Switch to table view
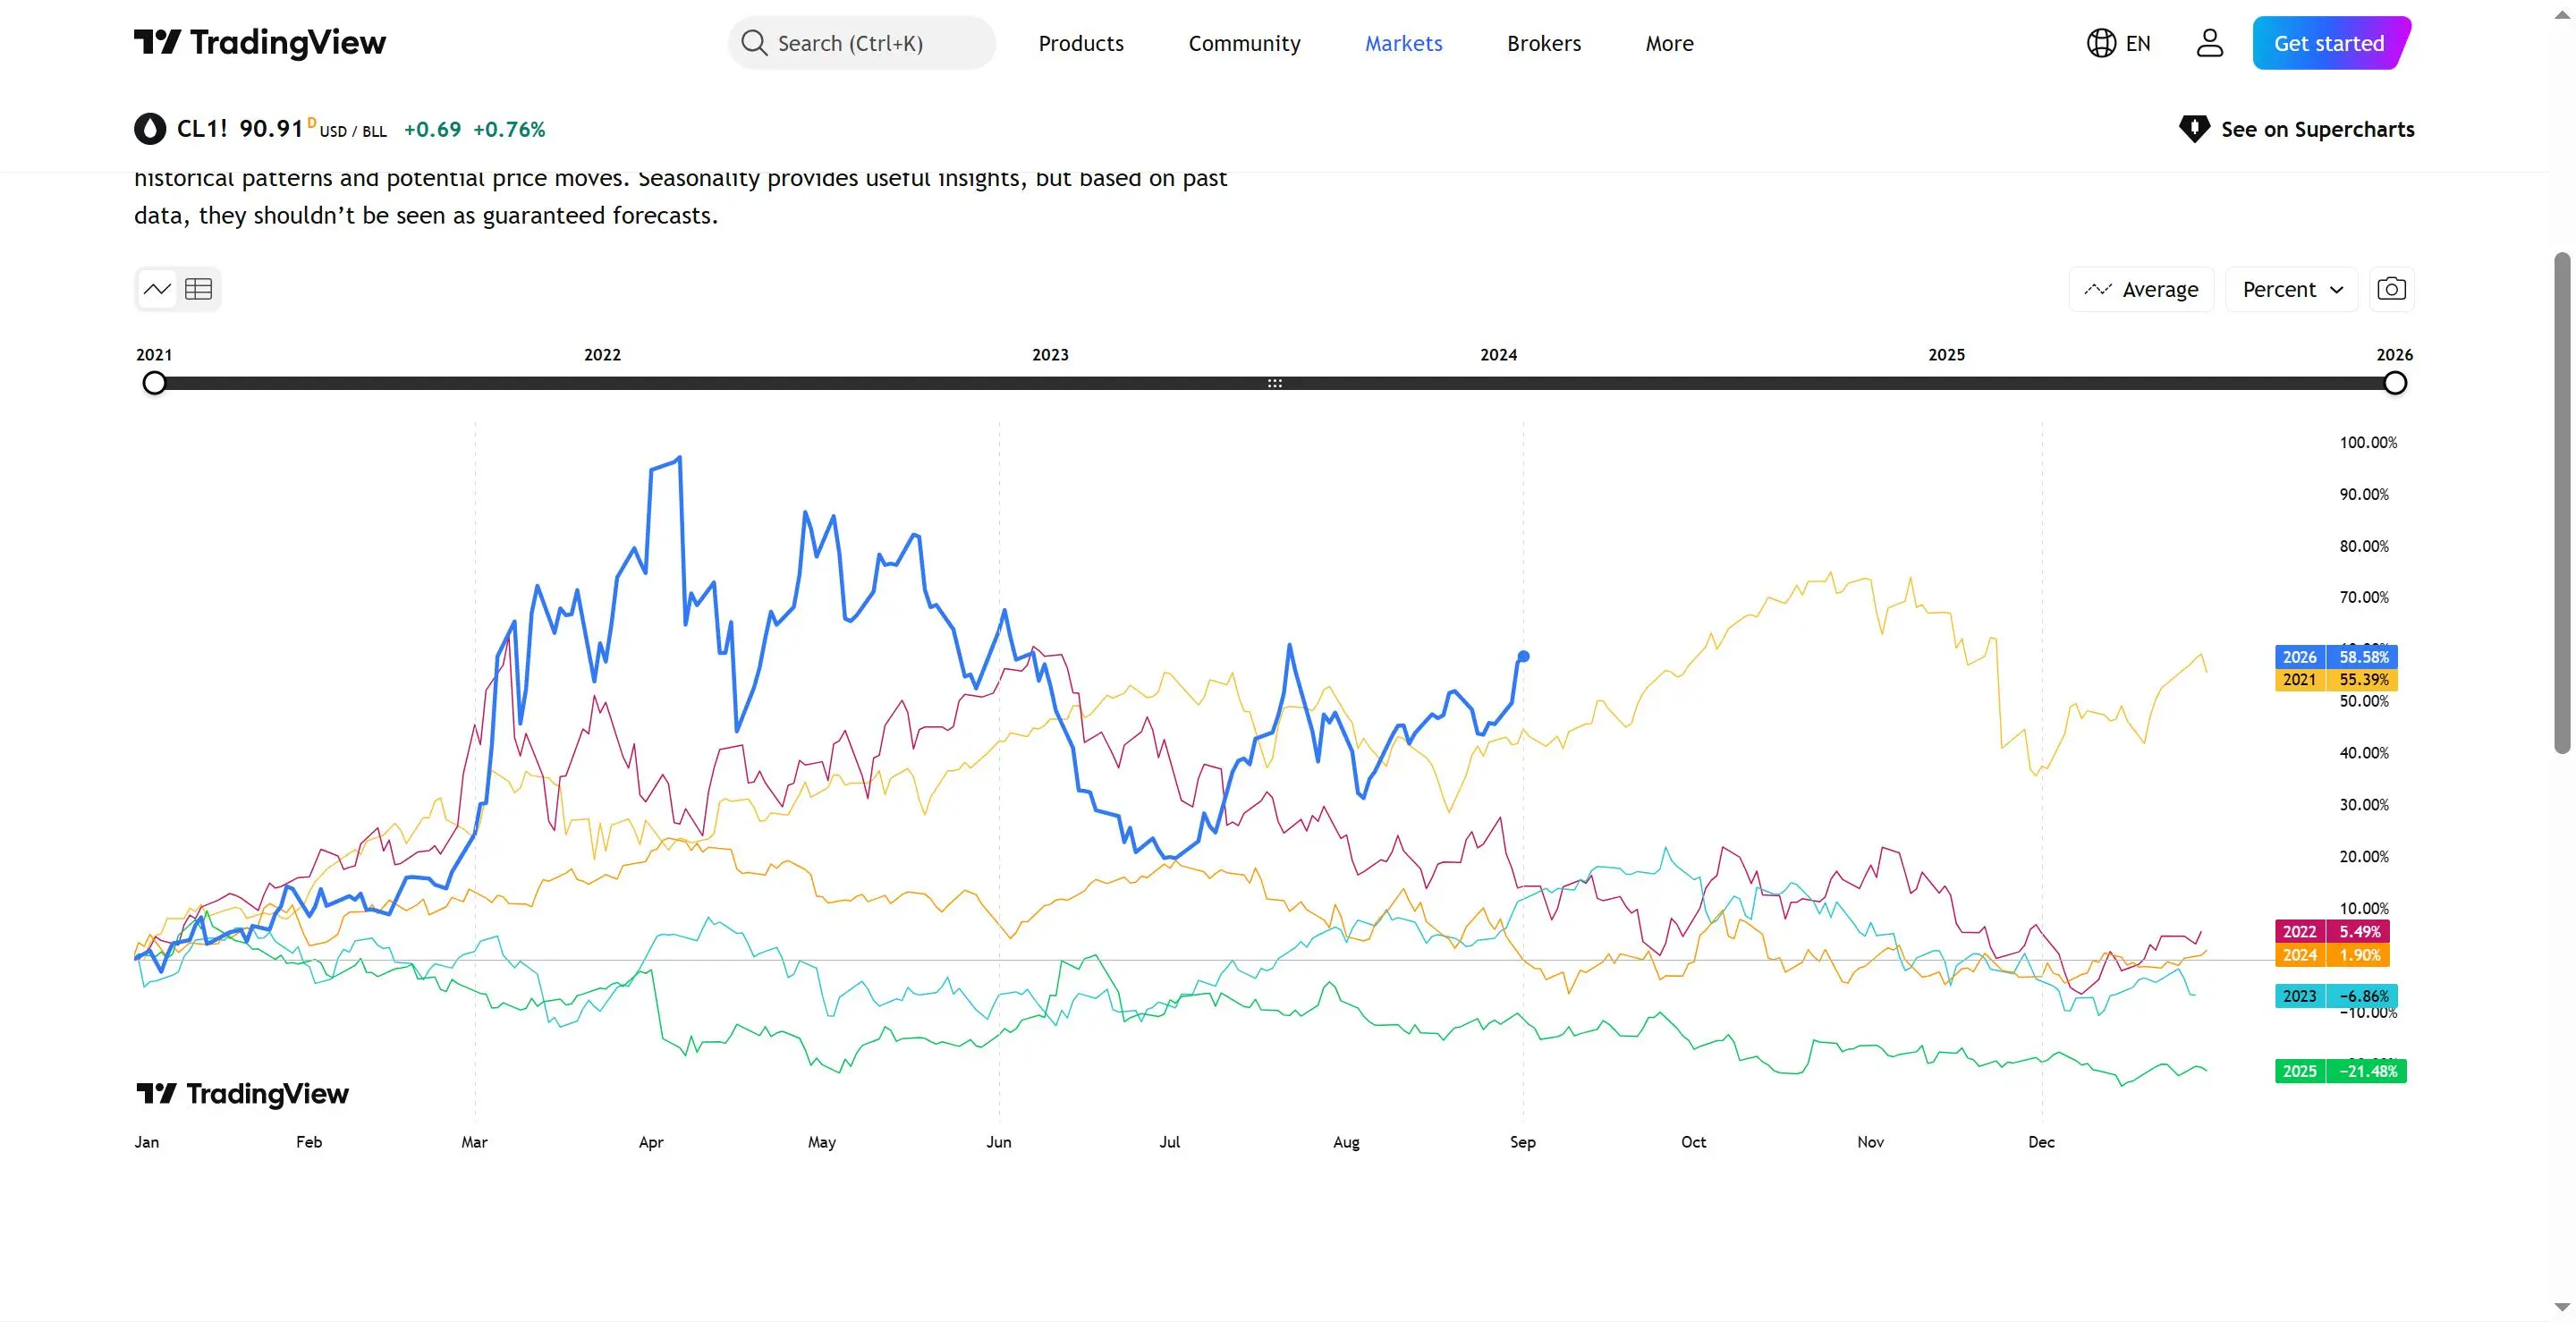This screenshot has width=2576, height=1322. [x=198, y=289]
